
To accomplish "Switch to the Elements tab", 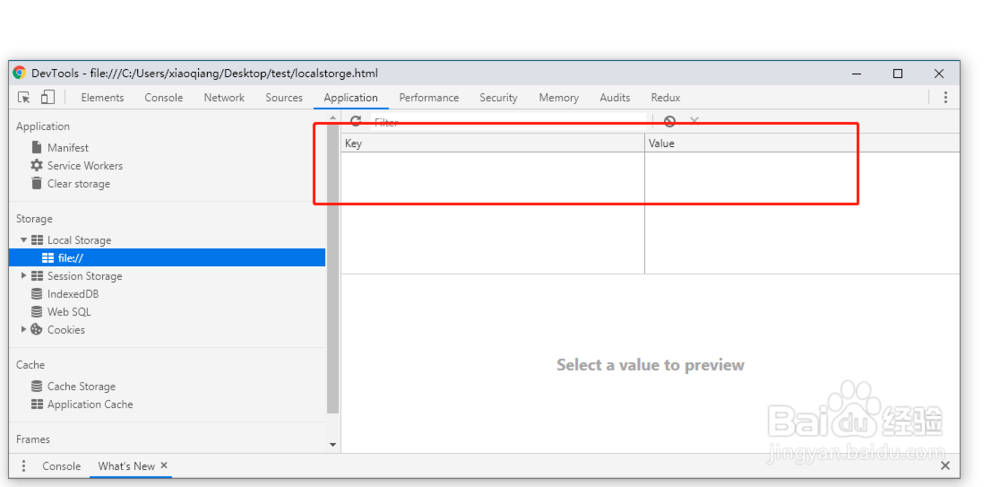I will [103, 98].
